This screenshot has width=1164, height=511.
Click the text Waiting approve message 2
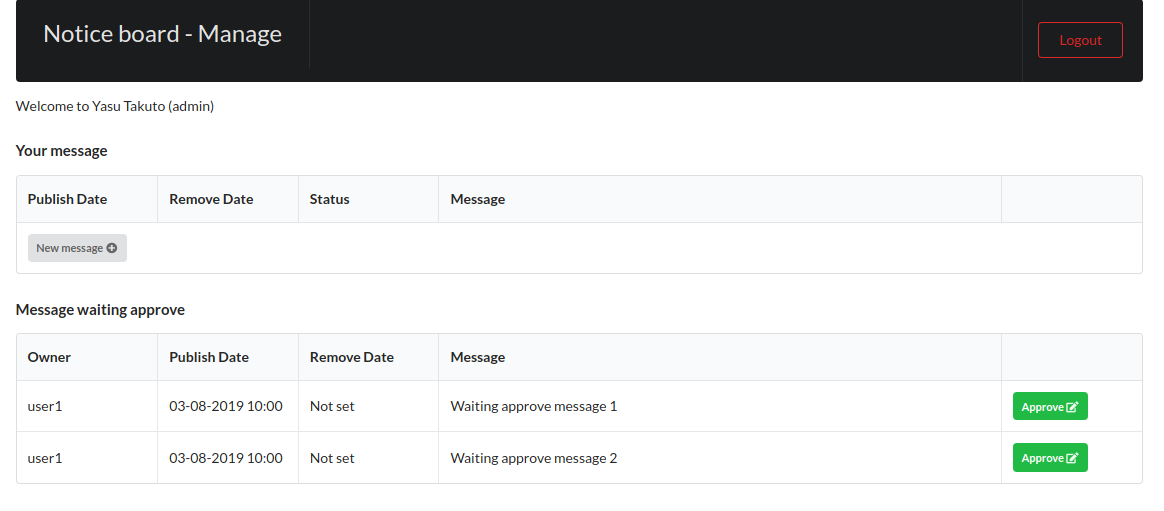point(534,458)
